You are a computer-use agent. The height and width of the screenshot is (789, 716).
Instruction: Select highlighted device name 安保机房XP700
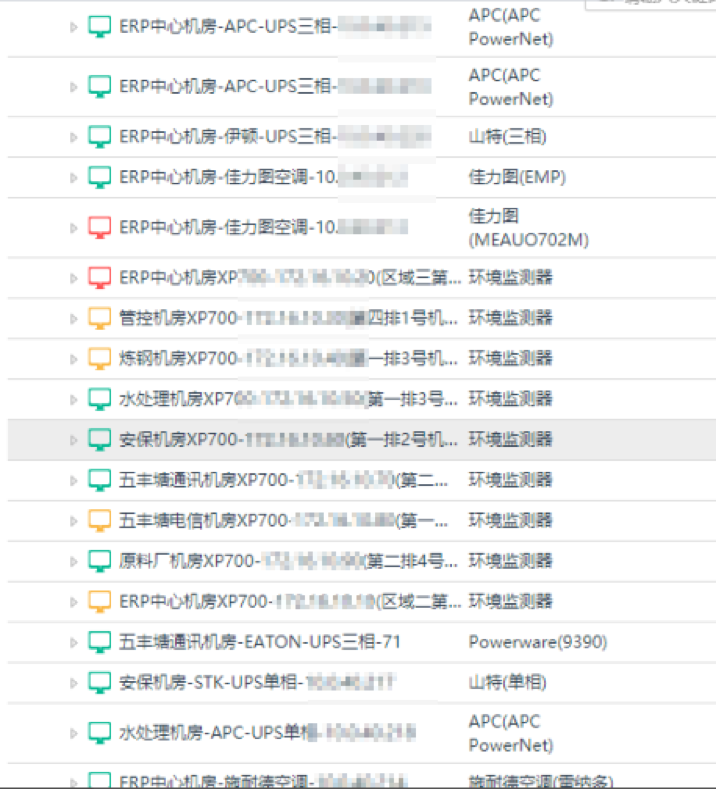(288, 439)
